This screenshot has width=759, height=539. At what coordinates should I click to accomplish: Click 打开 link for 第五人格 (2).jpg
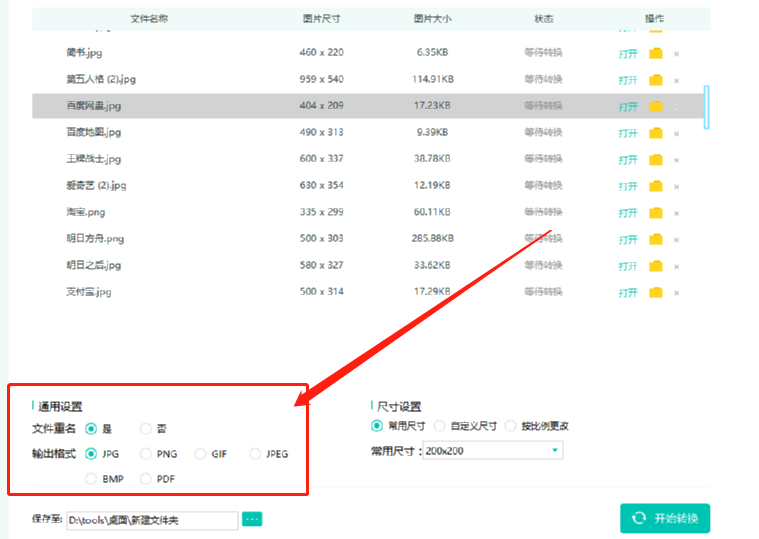628,80
